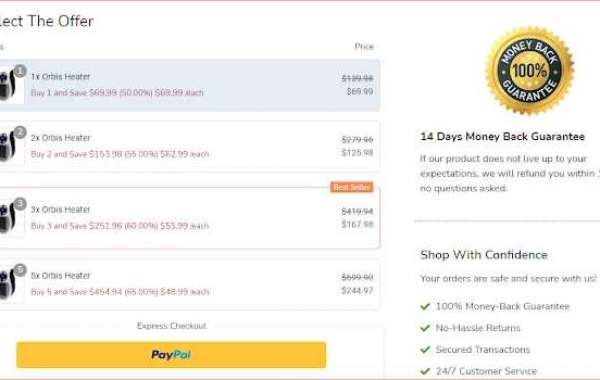Image resolution: width=600 pixels, height=380 pixels.
Task: Click the Express Checkout label
Action: (x=171, y=326)
